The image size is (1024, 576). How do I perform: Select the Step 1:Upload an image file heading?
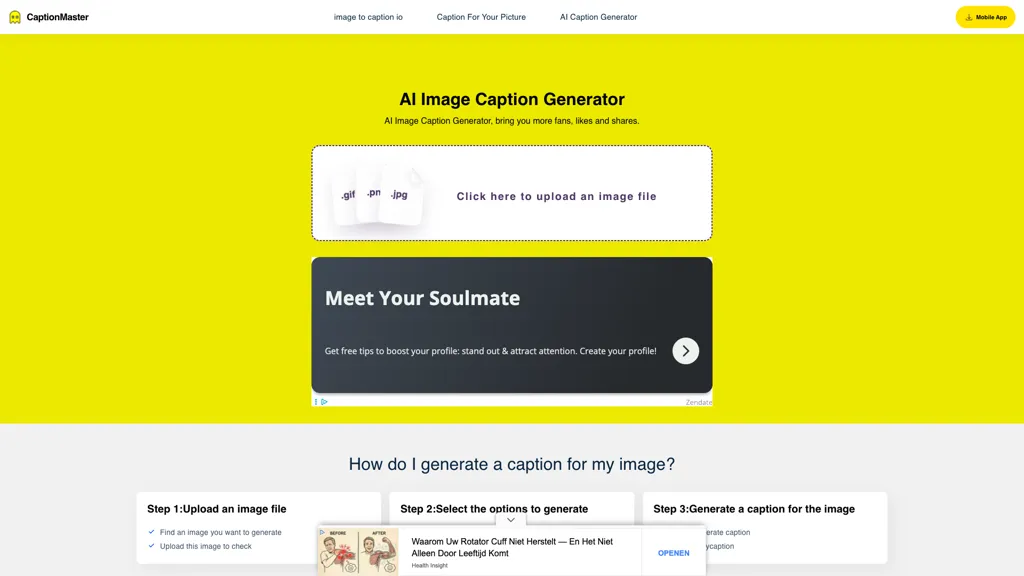(x=217, y=509)
